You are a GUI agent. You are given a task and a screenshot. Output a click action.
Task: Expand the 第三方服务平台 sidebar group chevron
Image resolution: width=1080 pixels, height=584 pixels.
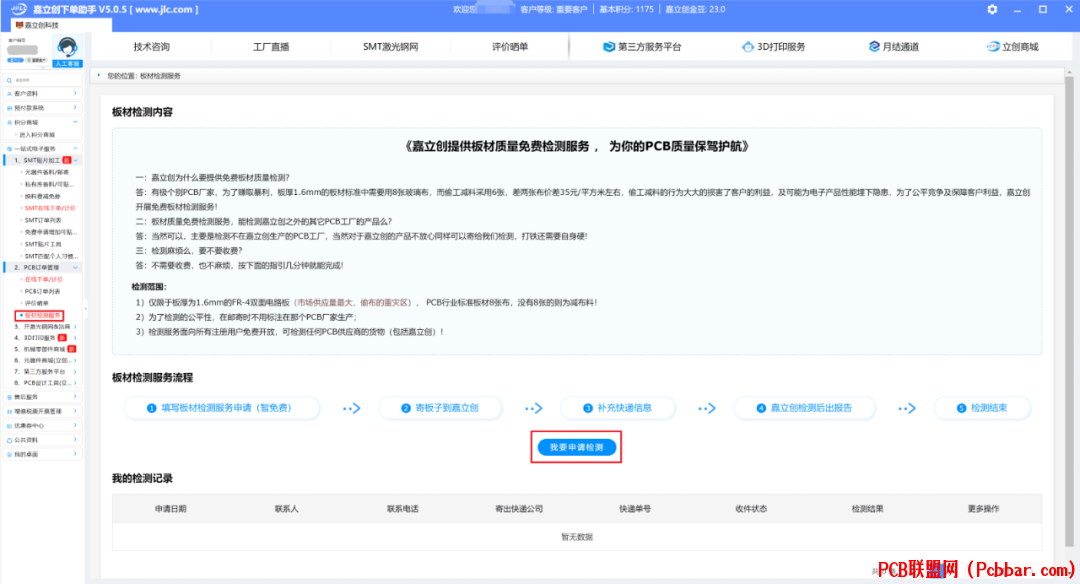tap(75, 371)
